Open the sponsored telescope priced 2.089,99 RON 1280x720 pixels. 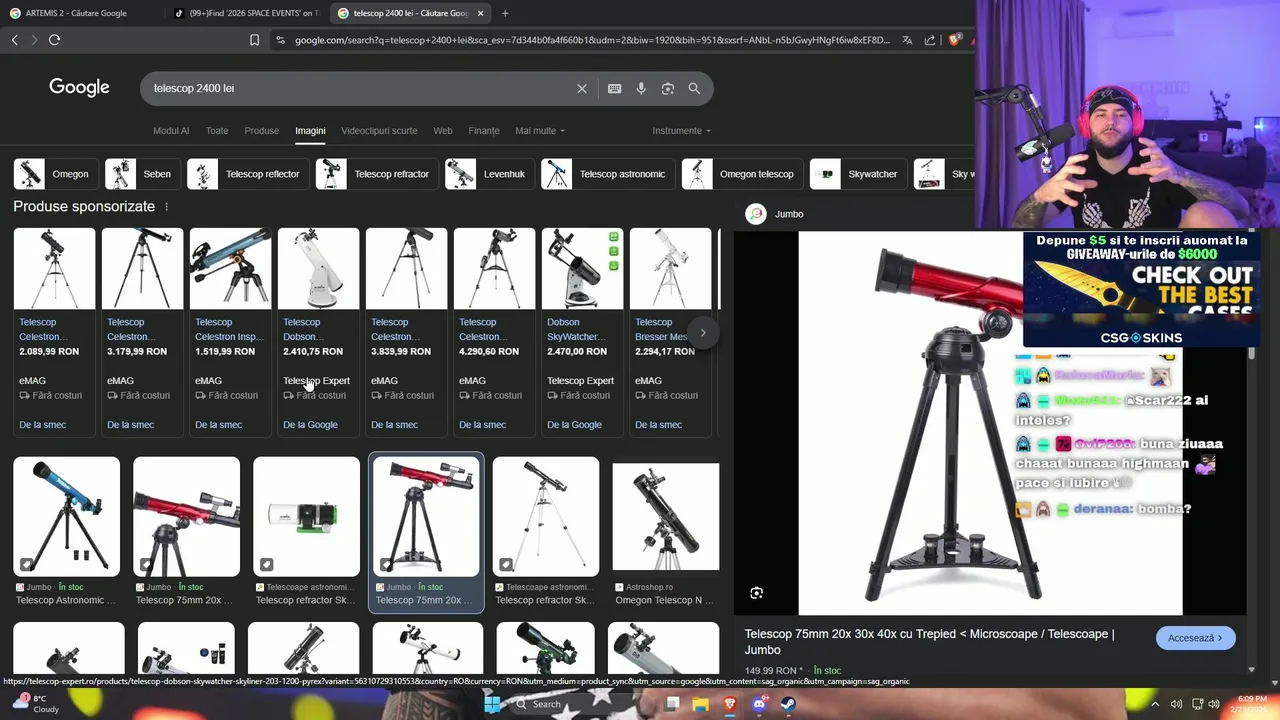pos(54,332)
